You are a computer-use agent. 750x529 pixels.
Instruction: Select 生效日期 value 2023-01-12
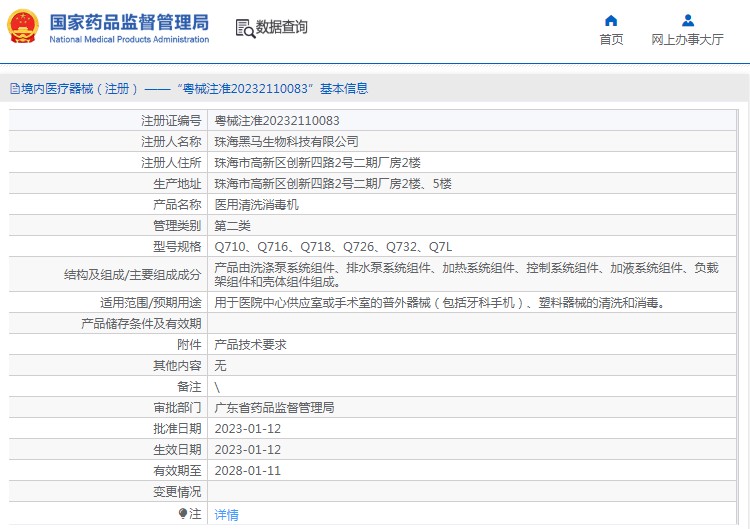click(x=248, y=450)
